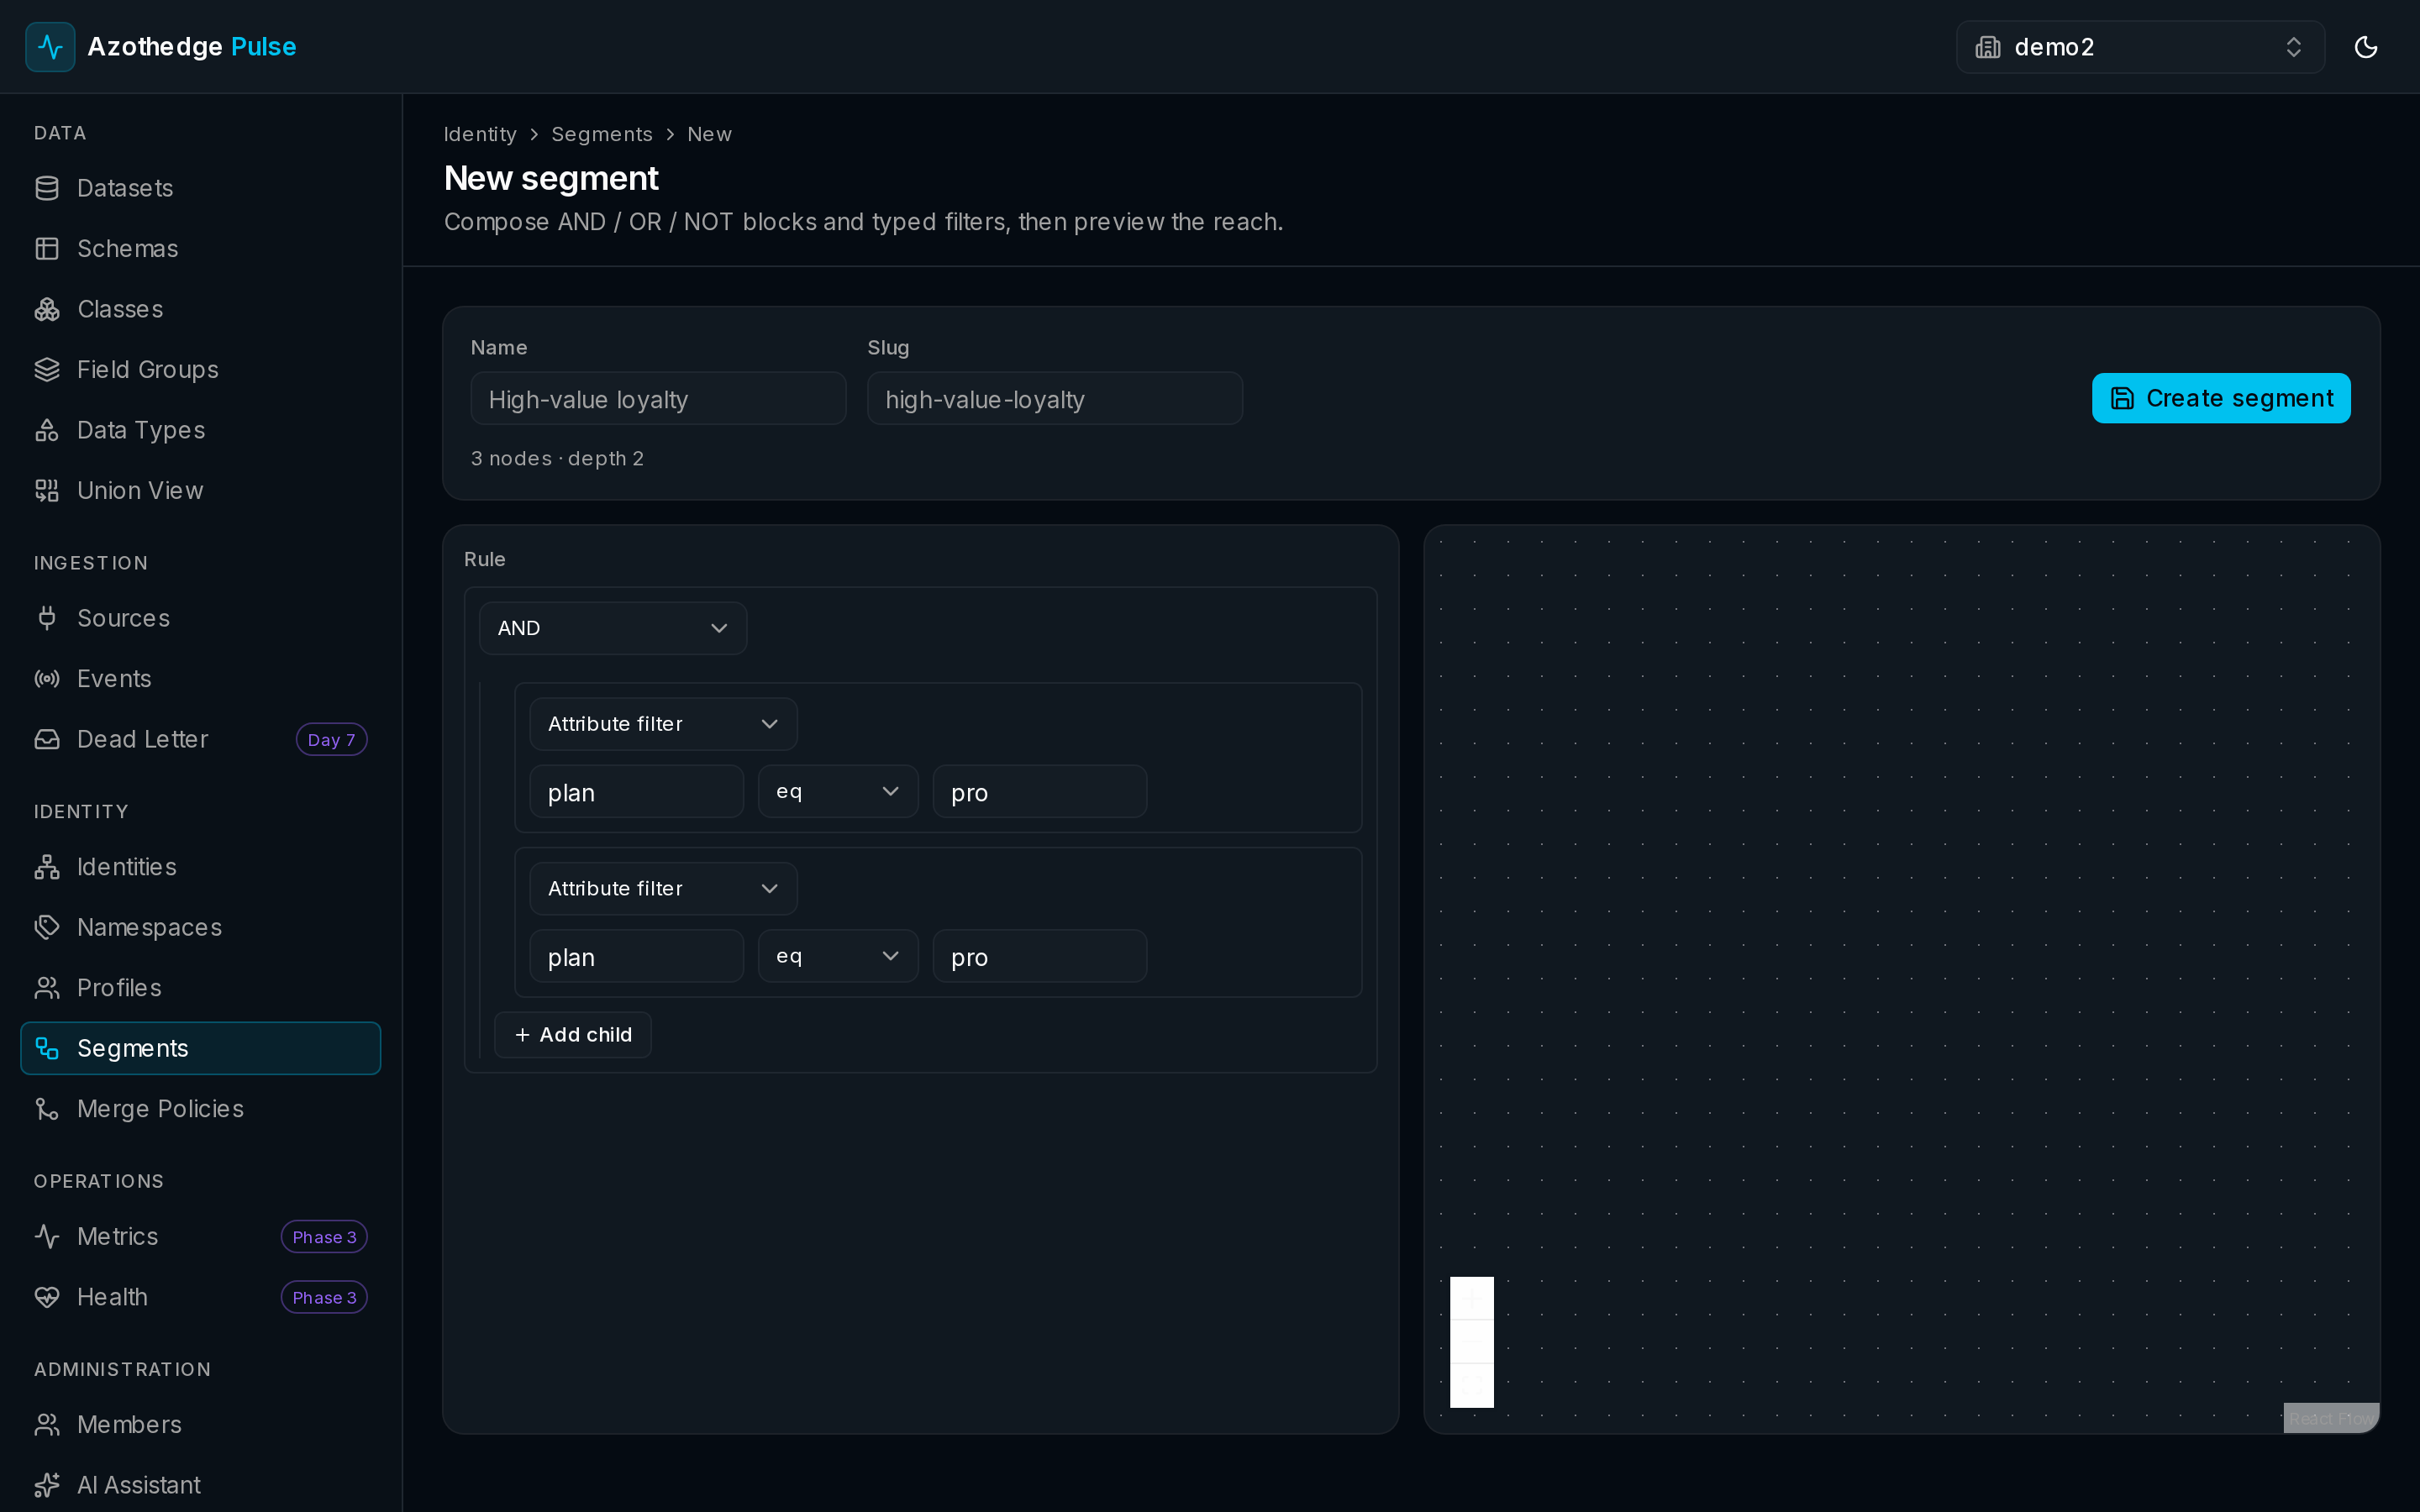
Task: Open Datasets from the sidebar
Action: tap(200, 188)
